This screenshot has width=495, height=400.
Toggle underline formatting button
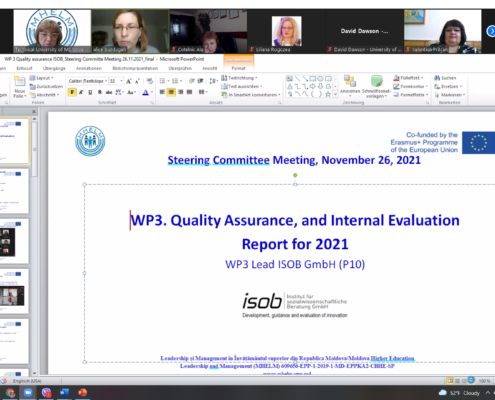click(90, 92)
